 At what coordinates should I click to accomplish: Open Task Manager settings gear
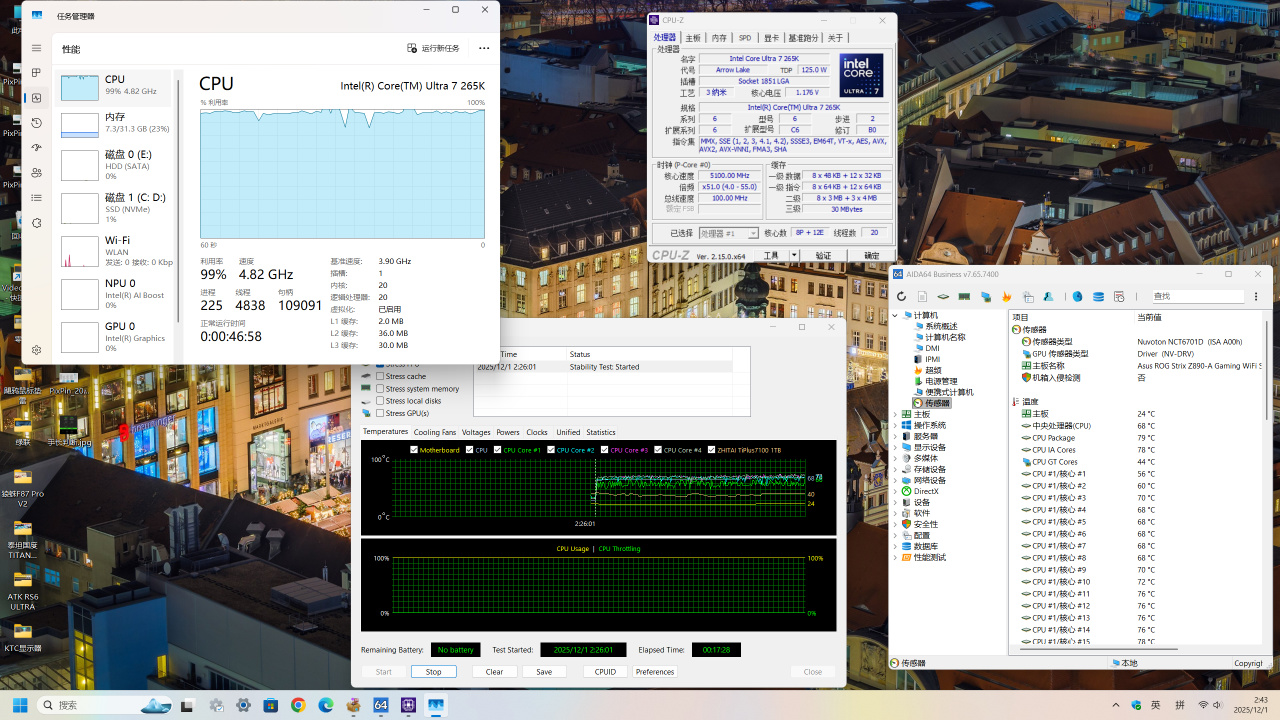(x=36, y=350)
